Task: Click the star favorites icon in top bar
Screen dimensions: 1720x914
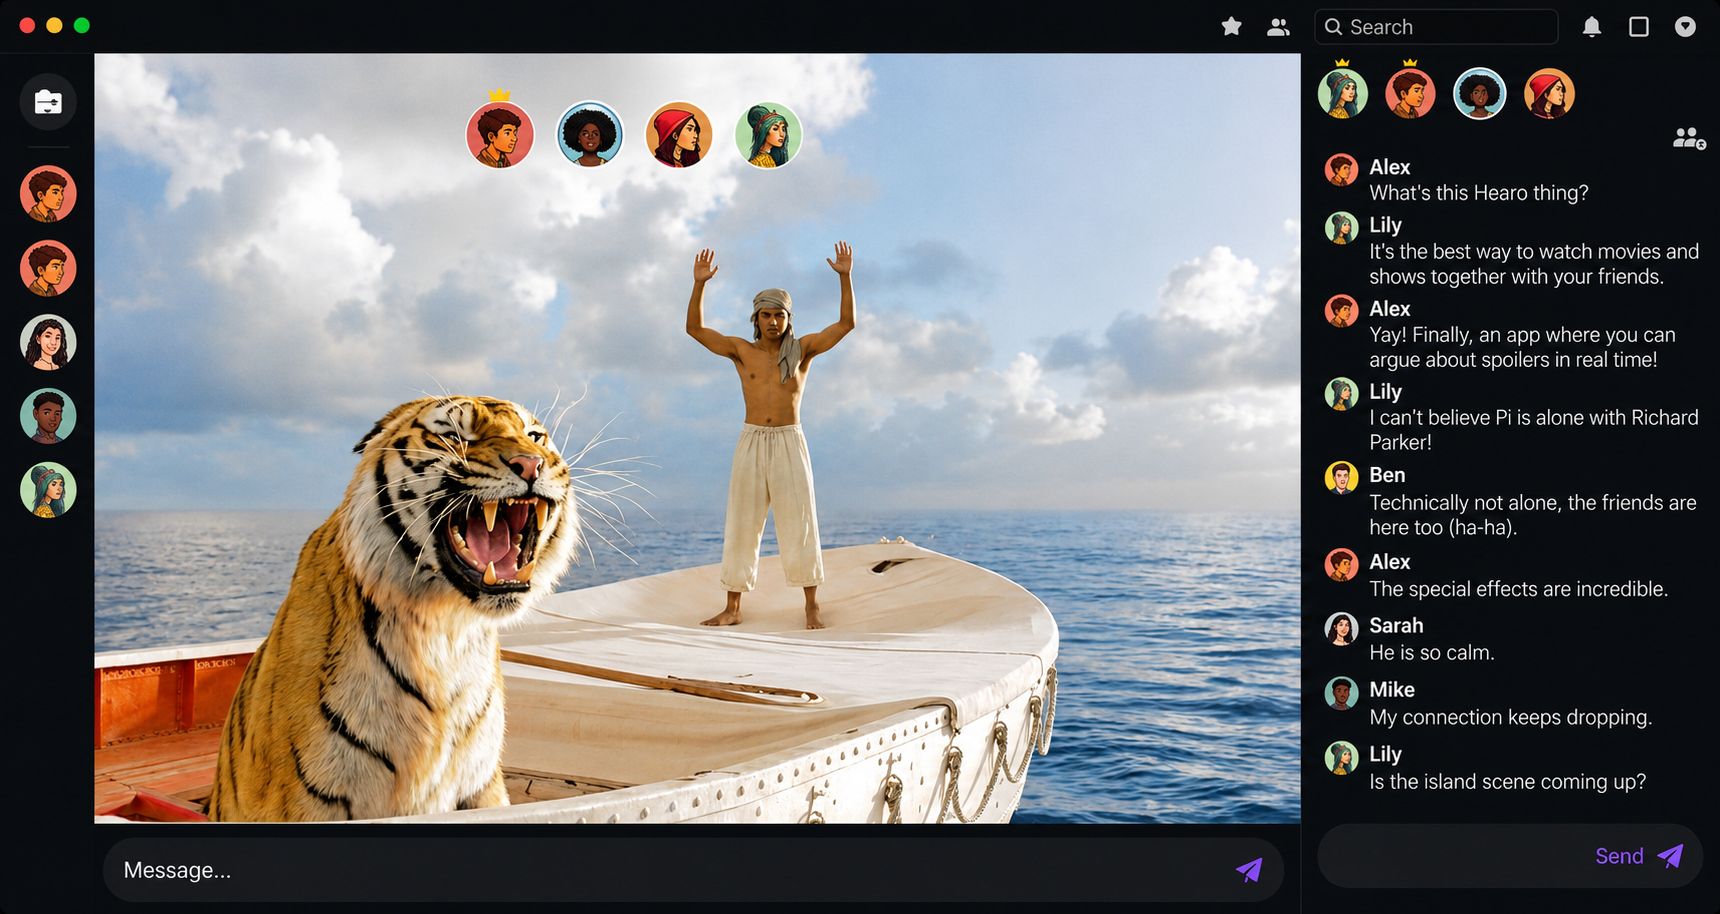Action: click(x=1231, y=27)
